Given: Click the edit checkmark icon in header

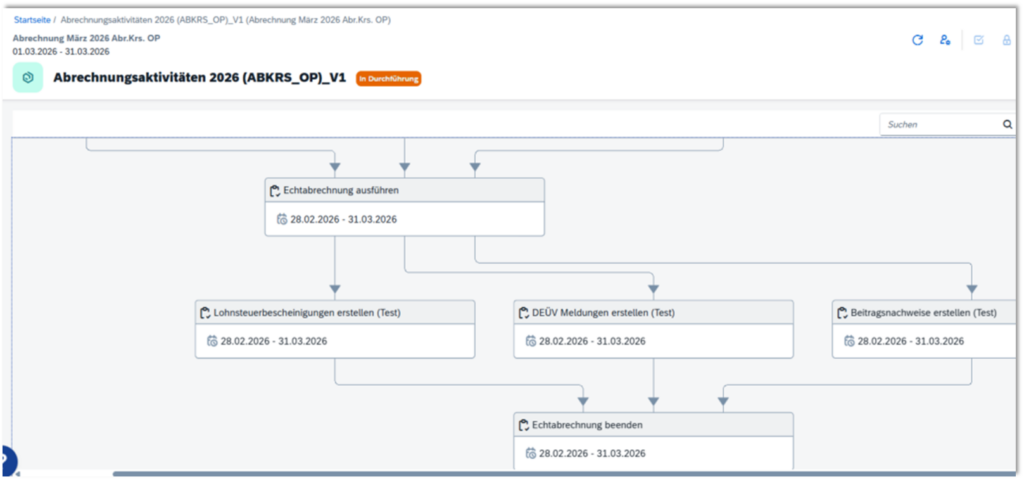Looking at the screenshot, I should (979, 40).
